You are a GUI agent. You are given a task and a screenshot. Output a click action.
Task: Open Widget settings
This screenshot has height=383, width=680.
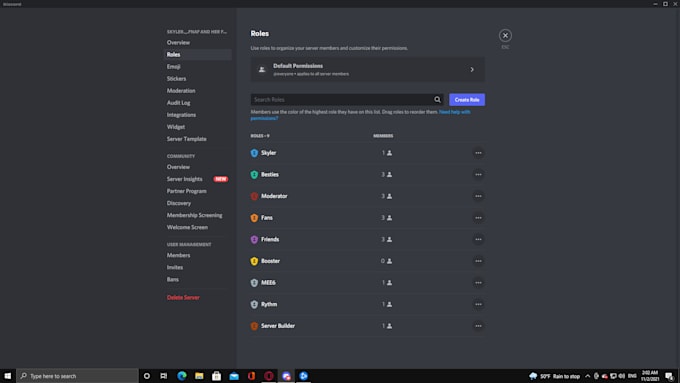[176, 127]
